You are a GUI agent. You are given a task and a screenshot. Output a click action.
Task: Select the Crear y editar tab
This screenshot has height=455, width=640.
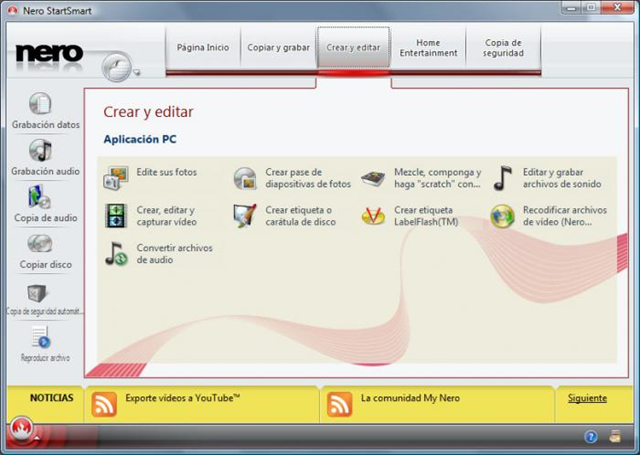pos(353,48)
